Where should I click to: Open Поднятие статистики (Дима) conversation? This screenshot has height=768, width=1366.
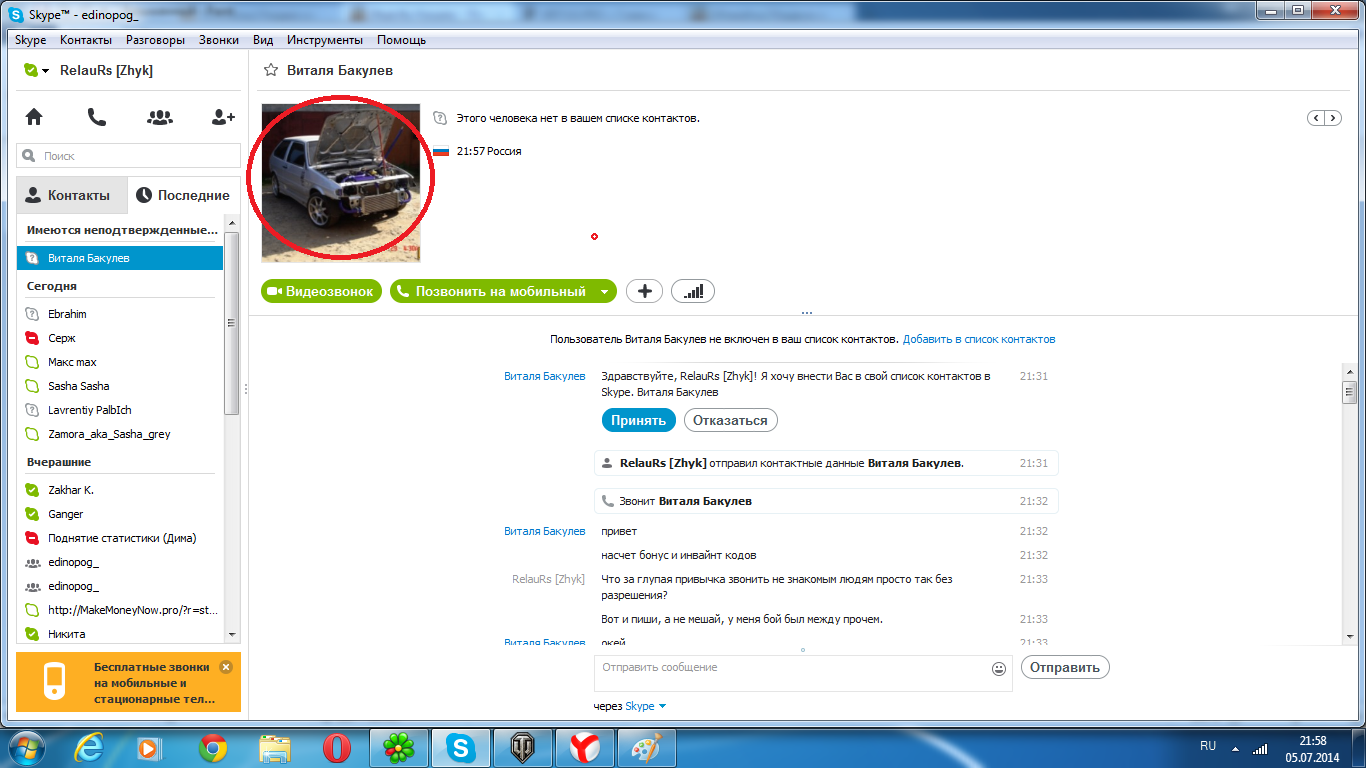pyautogui.click(x=120, y=538)
